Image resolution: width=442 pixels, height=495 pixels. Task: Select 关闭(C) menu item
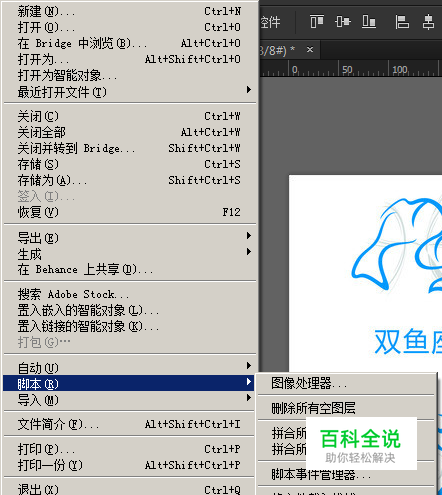[x=129, y=116]
